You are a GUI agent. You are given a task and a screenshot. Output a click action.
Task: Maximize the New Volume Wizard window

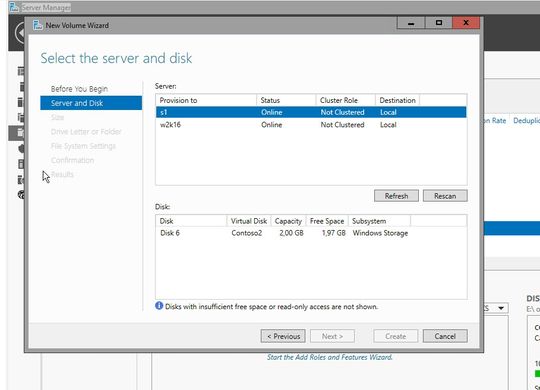[439, 23]
